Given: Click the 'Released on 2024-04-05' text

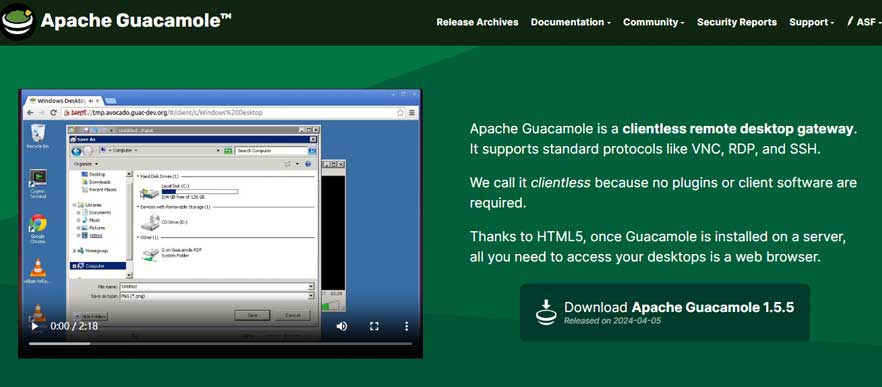Looking at the screenshot, I should coord(613,321).
